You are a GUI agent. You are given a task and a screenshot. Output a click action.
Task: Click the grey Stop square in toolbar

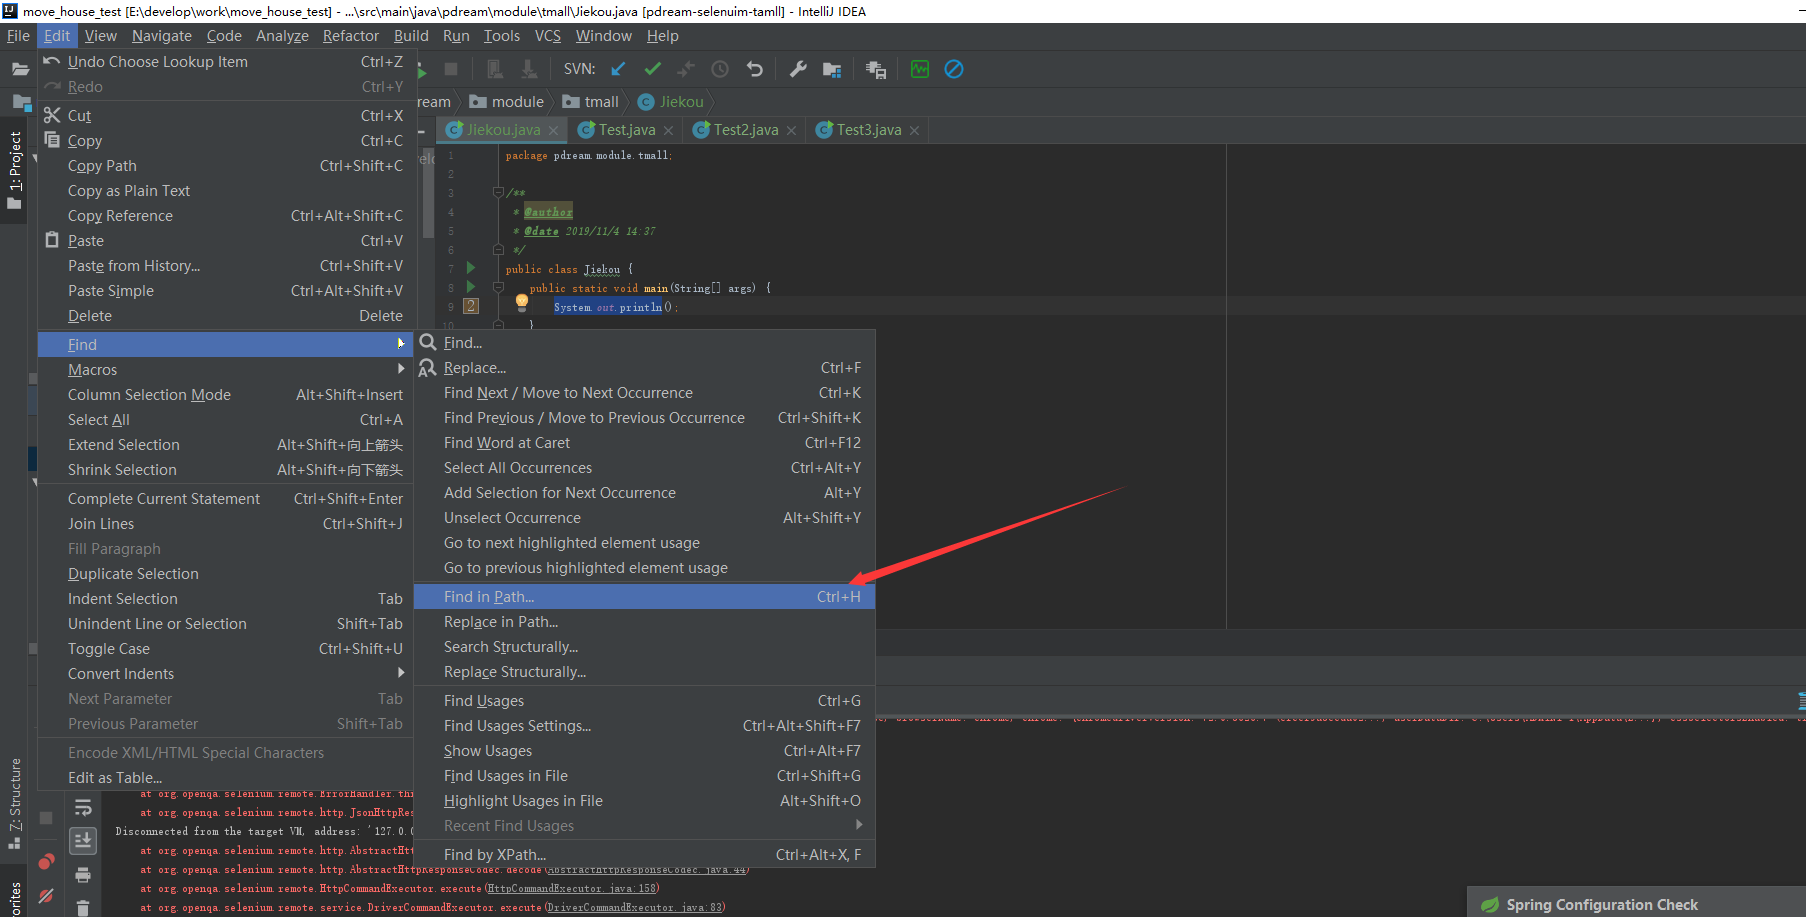[x=451, y=69]
